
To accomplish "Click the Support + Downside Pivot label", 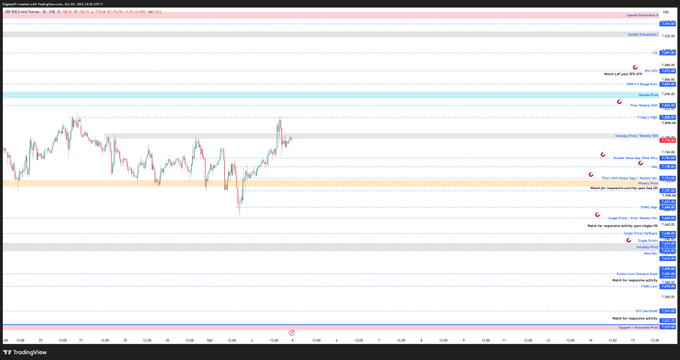I will click(638, 327).
